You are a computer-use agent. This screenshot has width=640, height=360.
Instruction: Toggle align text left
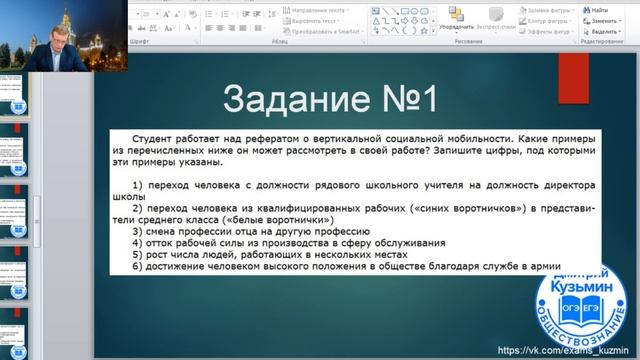[209, 28]
